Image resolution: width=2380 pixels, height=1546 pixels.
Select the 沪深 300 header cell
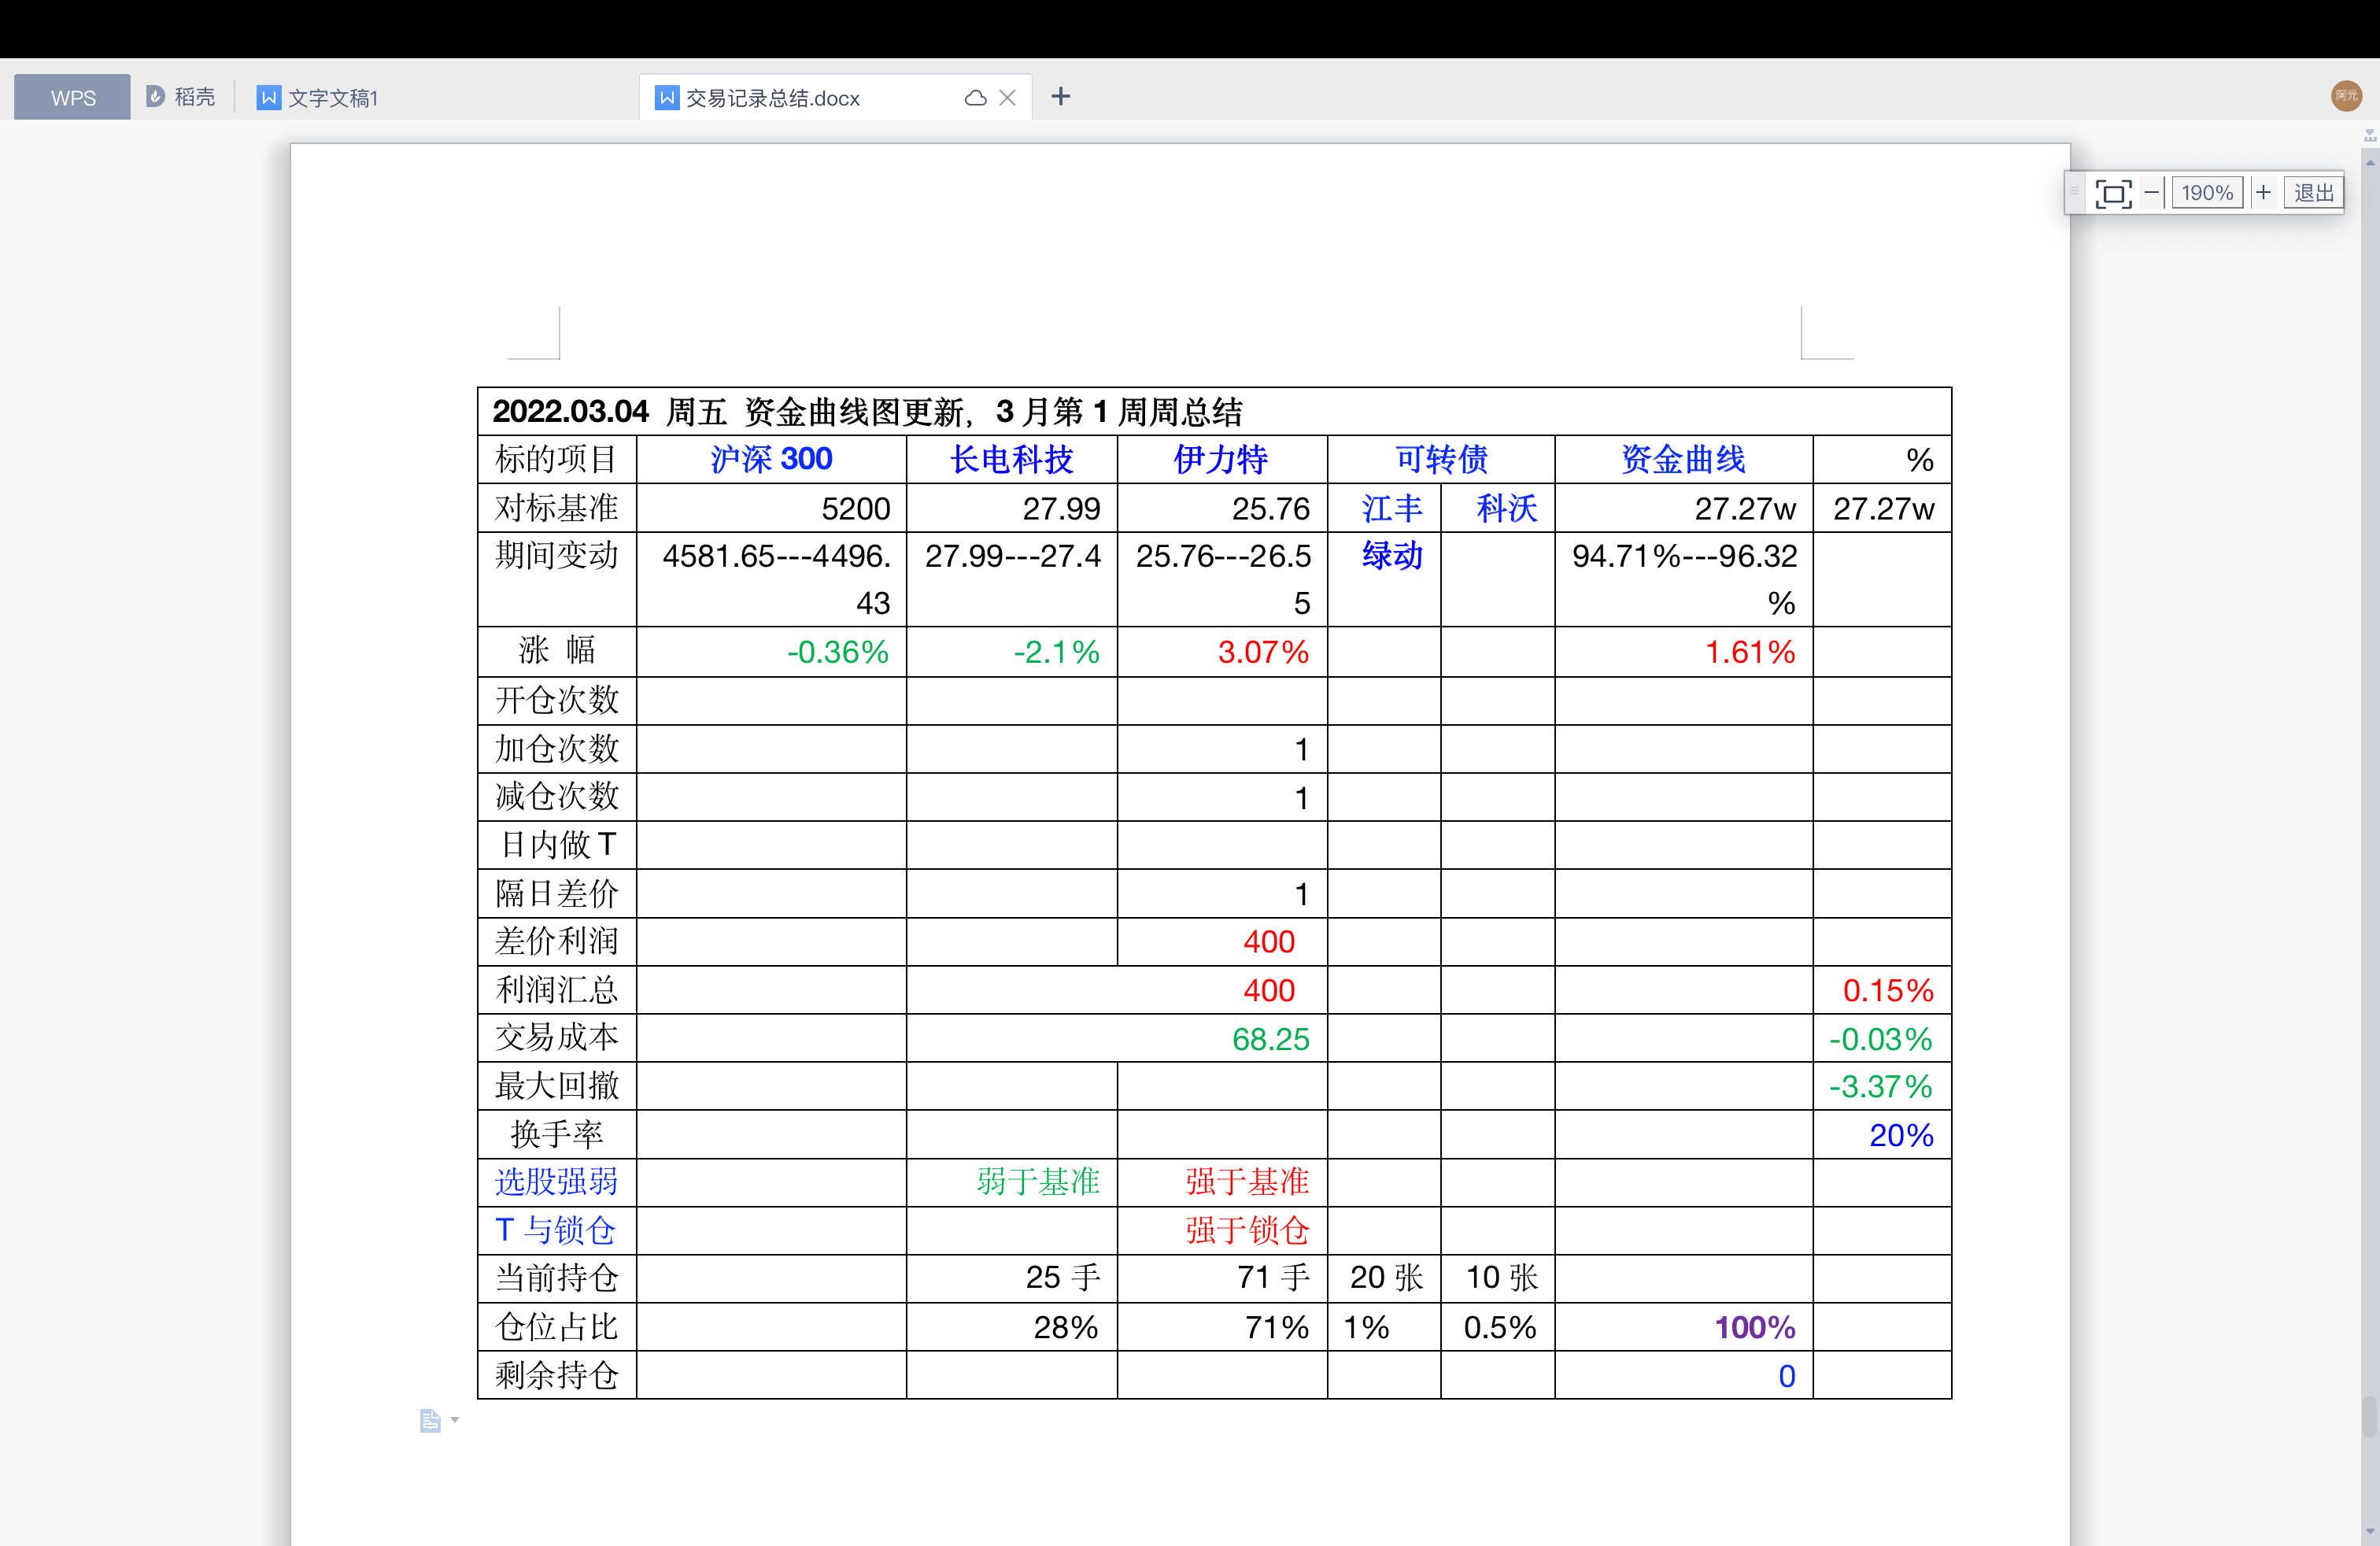coord(771,459)
